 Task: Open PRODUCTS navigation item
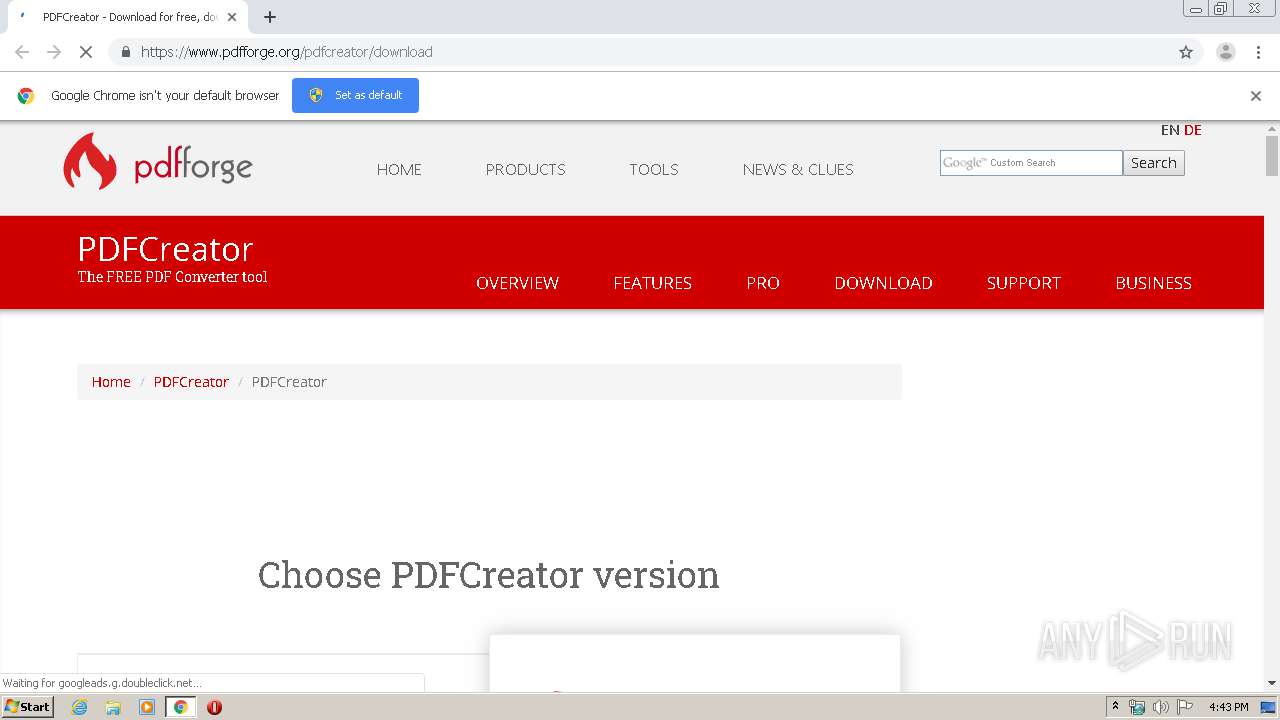point(525,169)
